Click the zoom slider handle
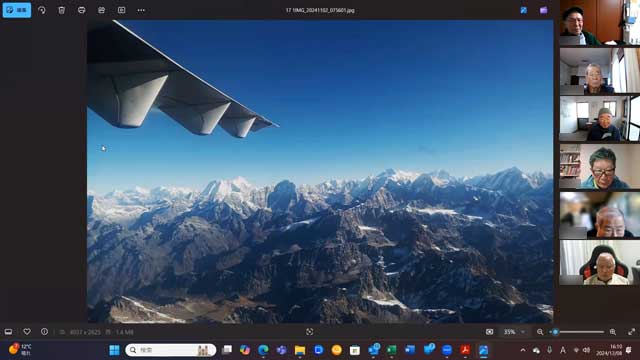 coord(555,332)
